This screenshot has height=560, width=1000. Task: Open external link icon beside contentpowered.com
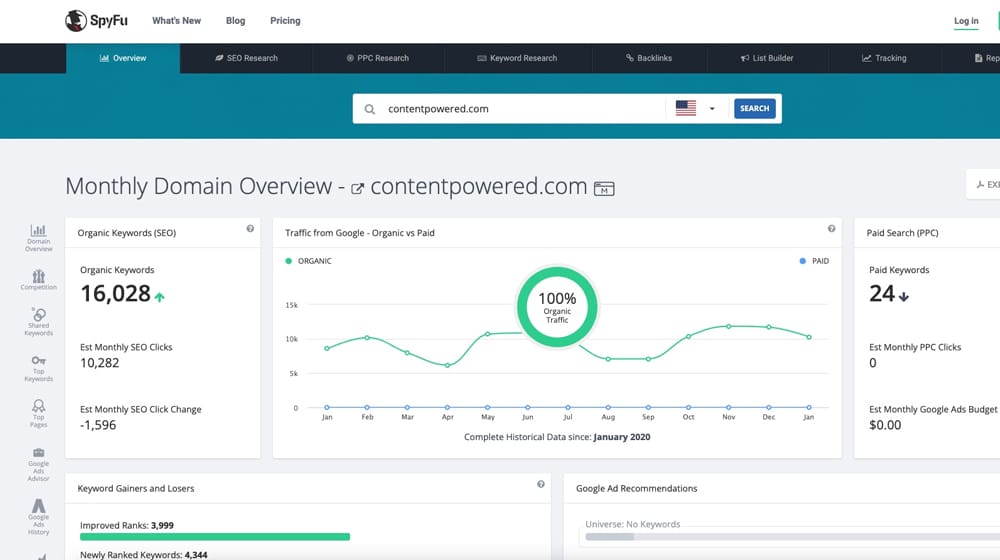click(357, 188)
